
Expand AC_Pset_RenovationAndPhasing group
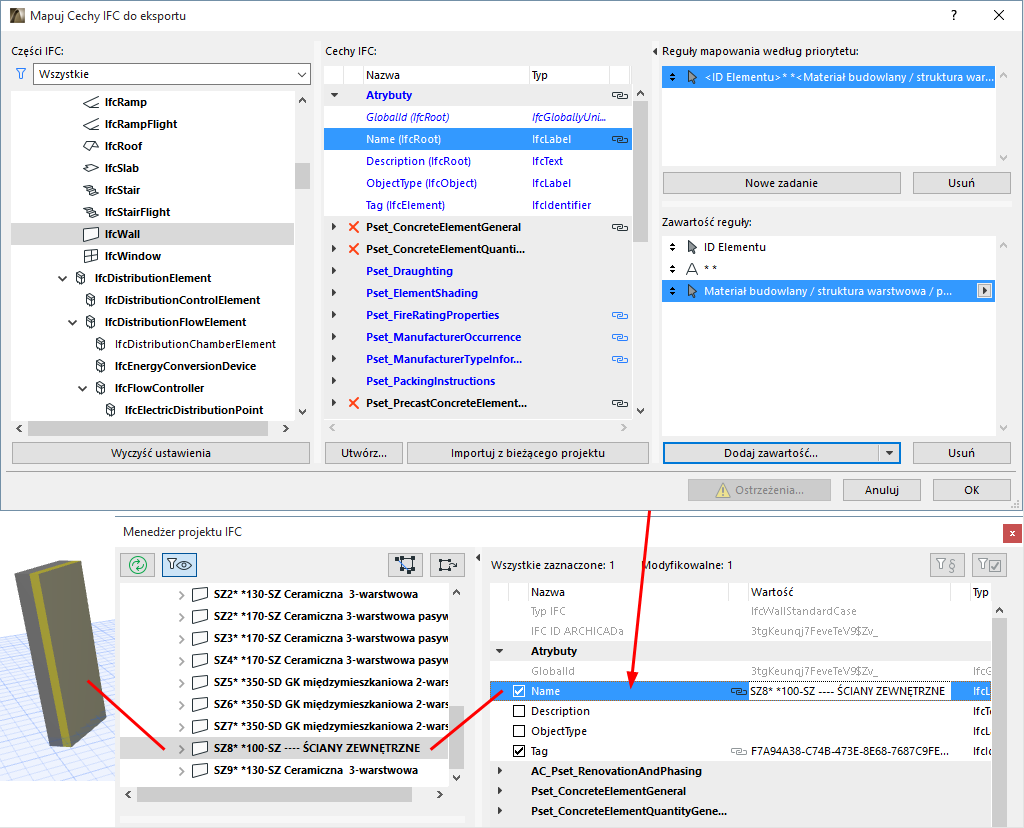click(500, 771)
